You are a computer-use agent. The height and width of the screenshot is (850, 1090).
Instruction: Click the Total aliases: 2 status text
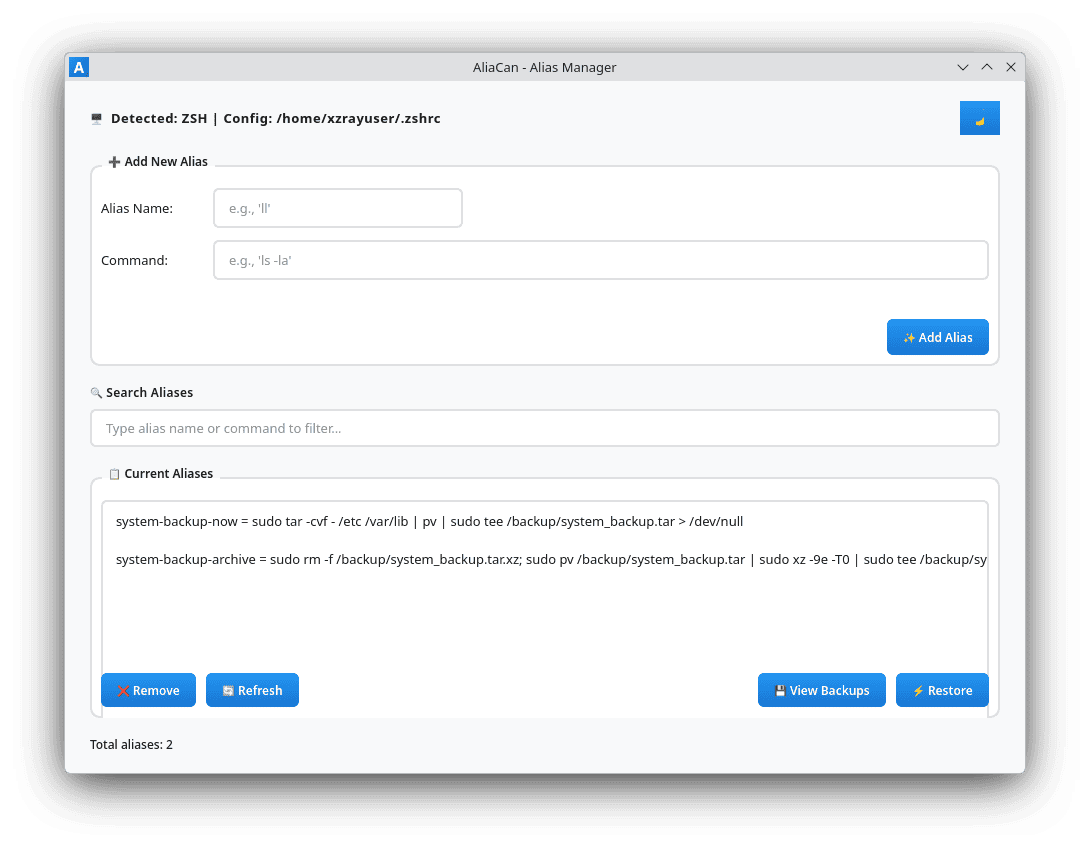[x=131, y=745]
